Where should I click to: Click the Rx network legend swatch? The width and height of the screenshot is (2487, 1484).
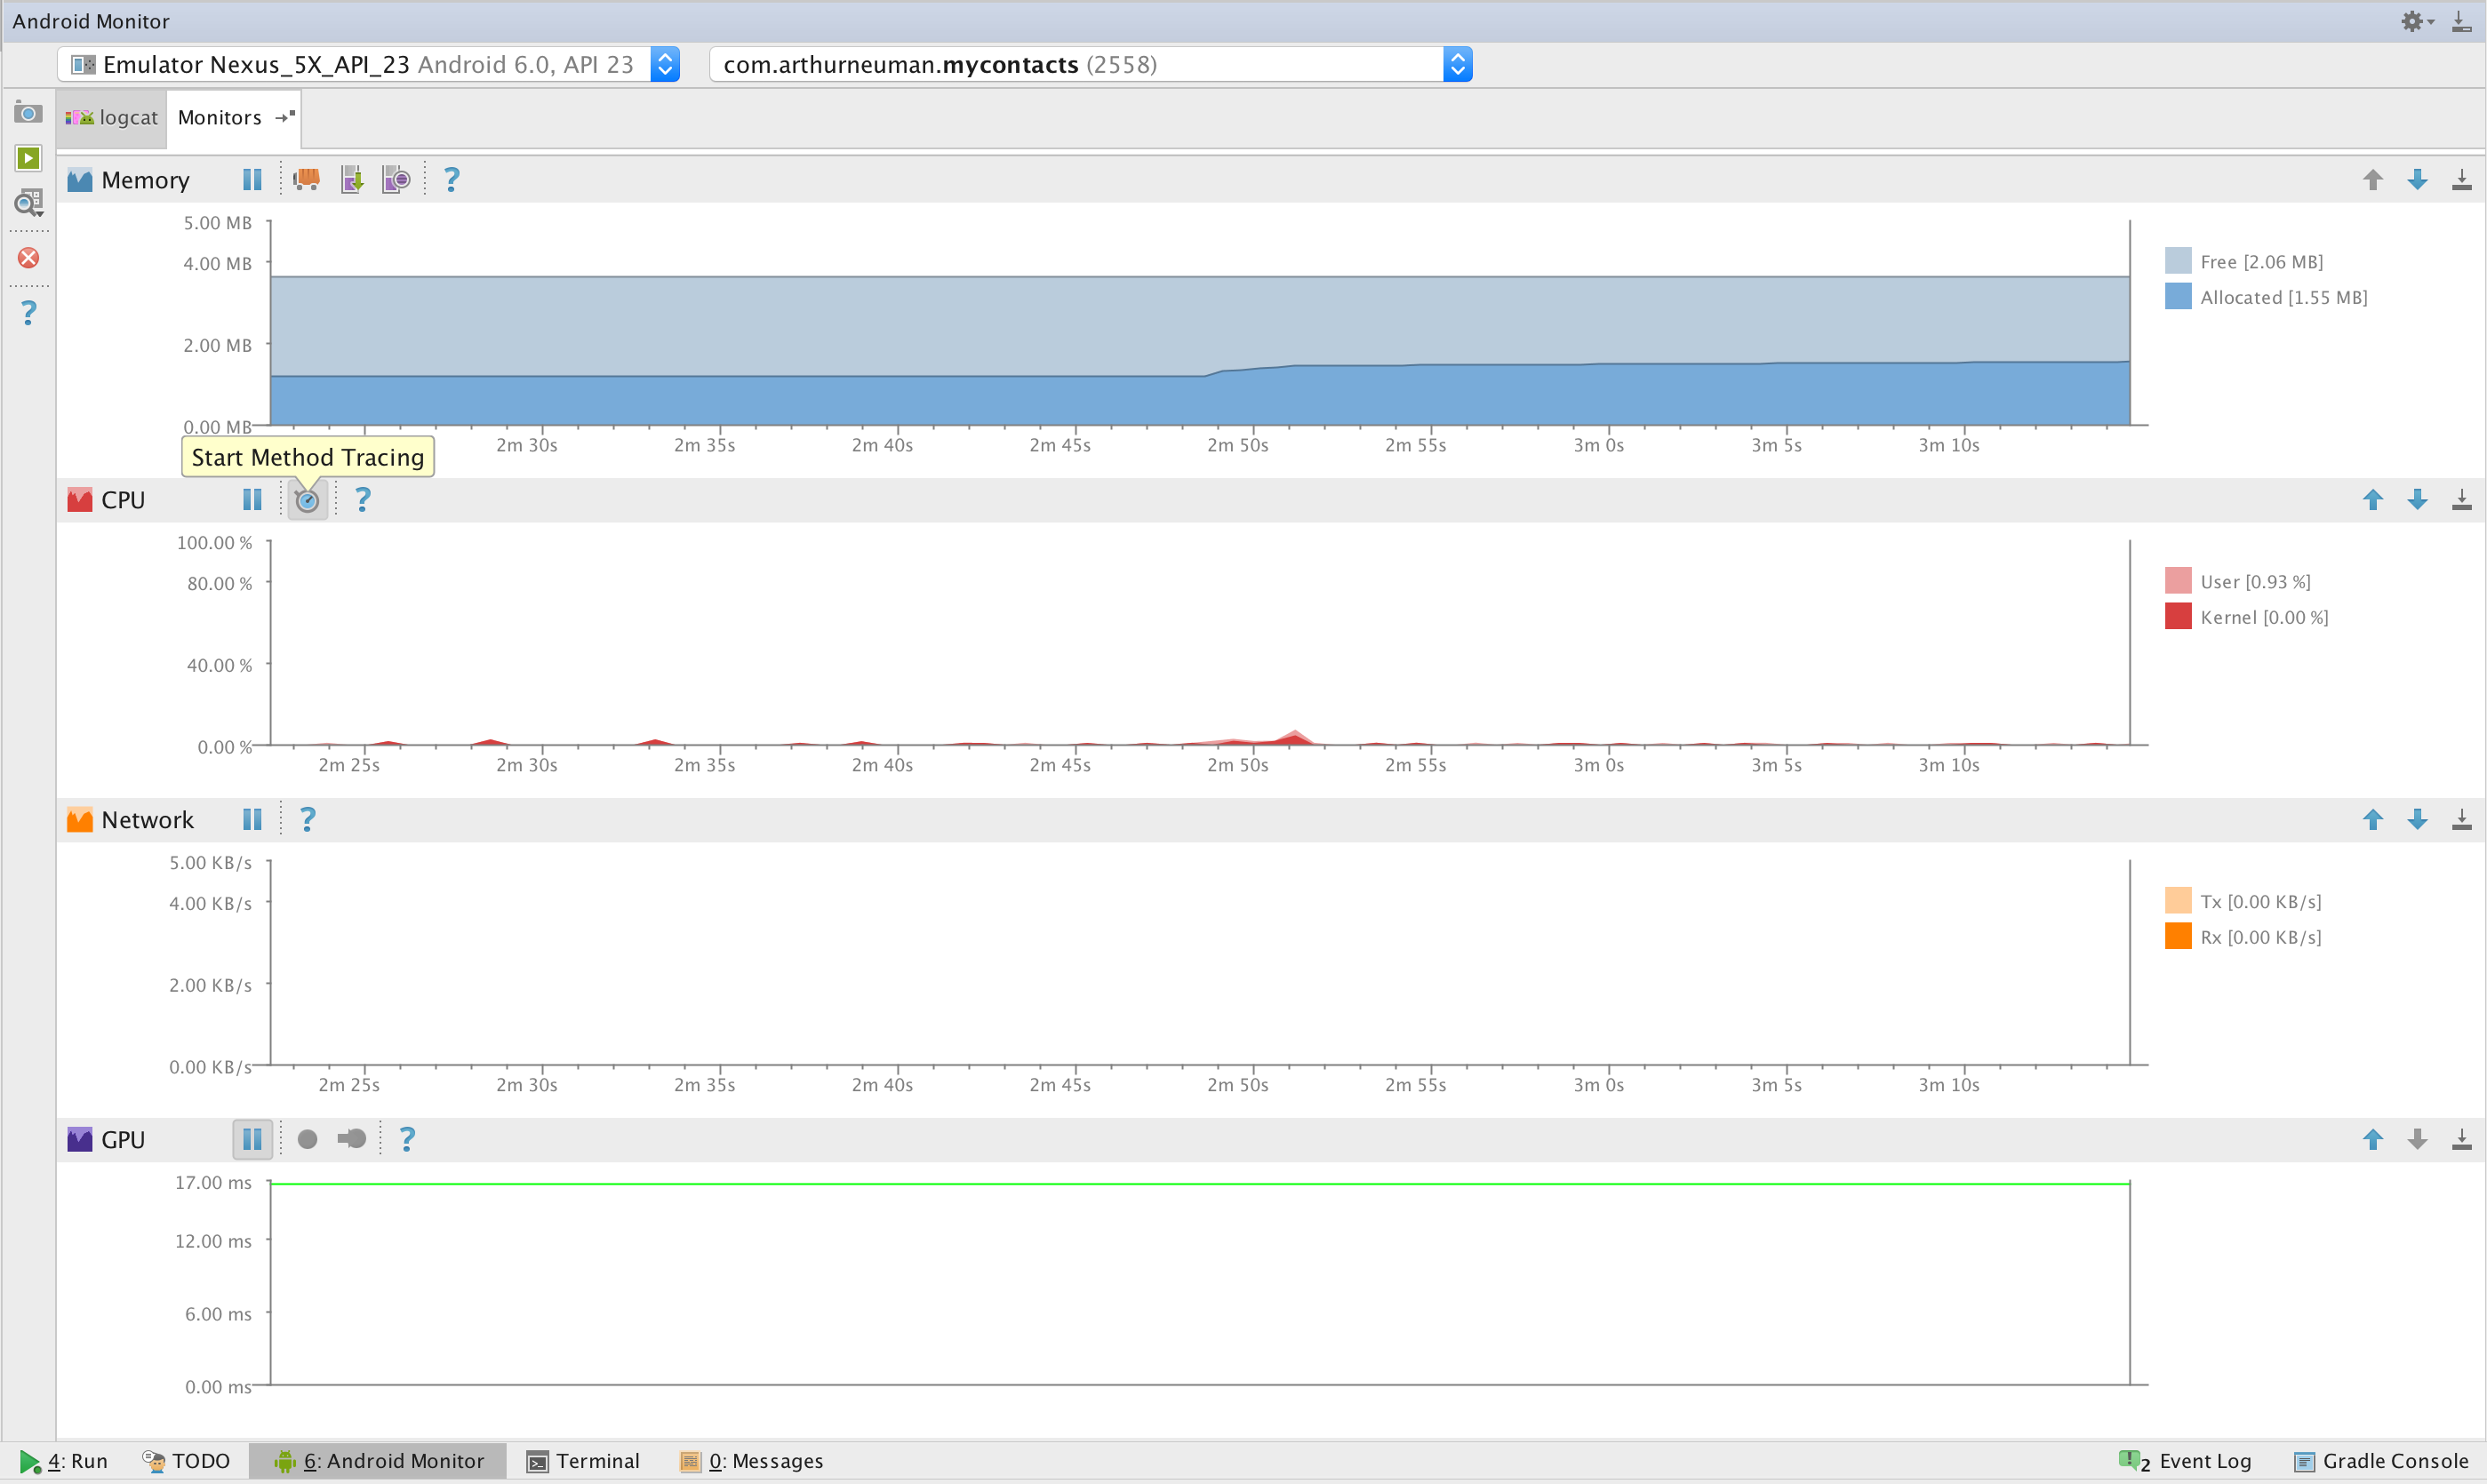[x=2178, y=937]
